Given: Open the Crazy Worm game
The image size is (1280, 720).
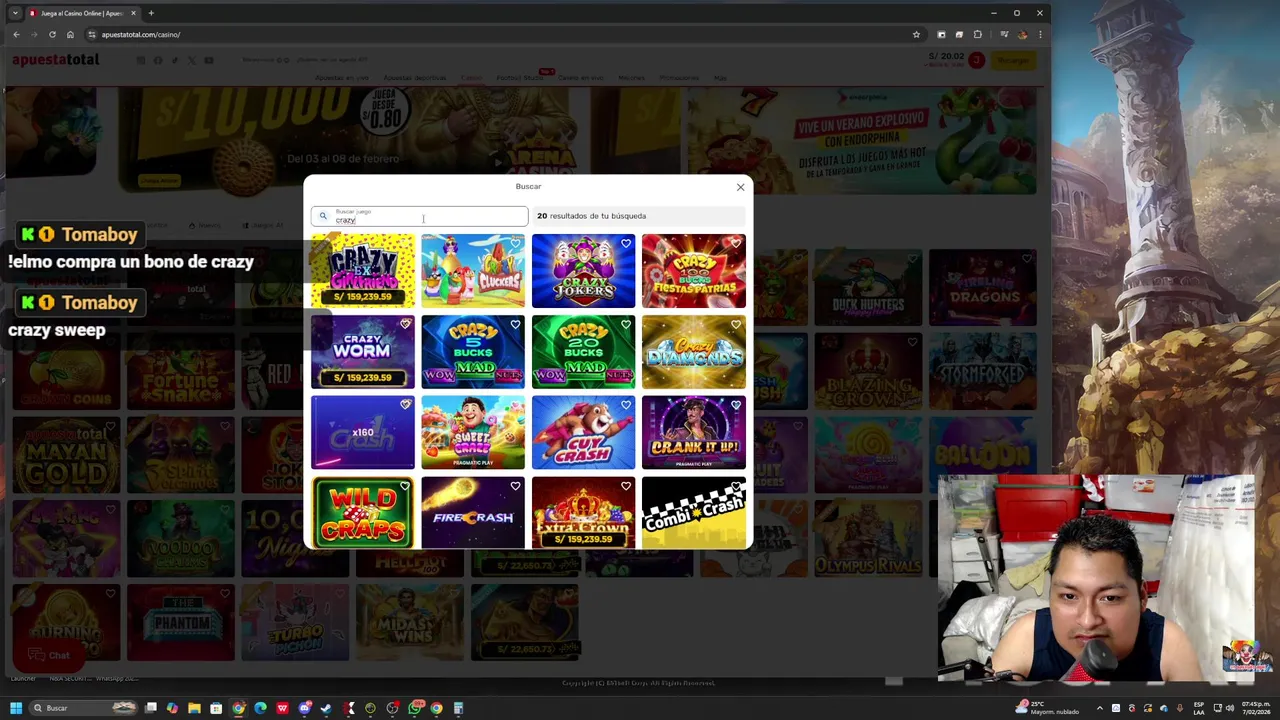Looking at the screenshot, I should click(x=363, y=352).
